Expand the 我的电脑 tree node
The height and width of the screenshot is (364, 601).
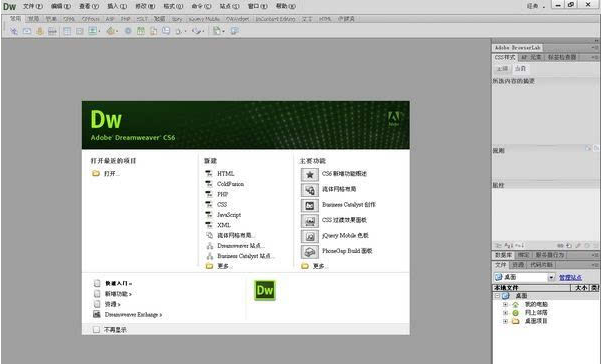point(505,304)
